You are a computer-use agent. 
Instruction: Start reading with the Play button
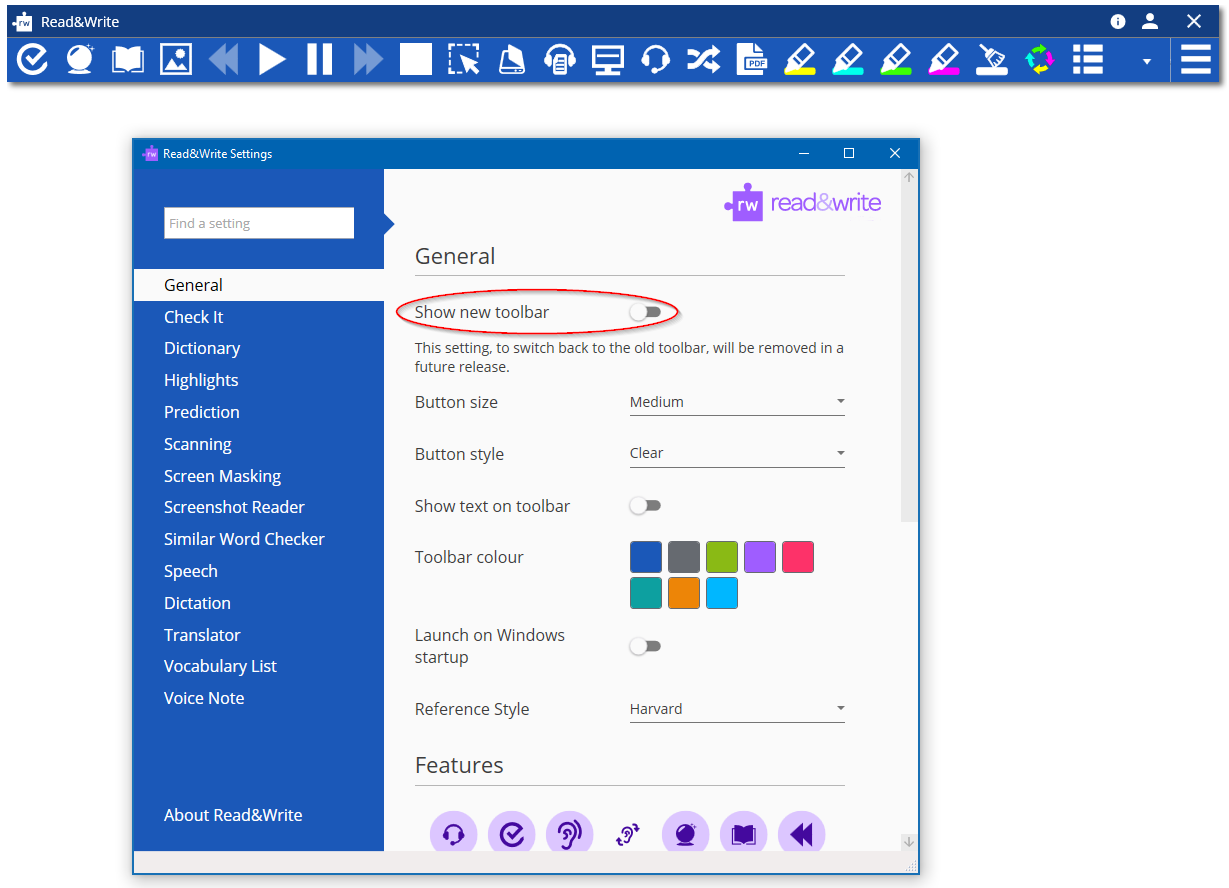(272, 59)
